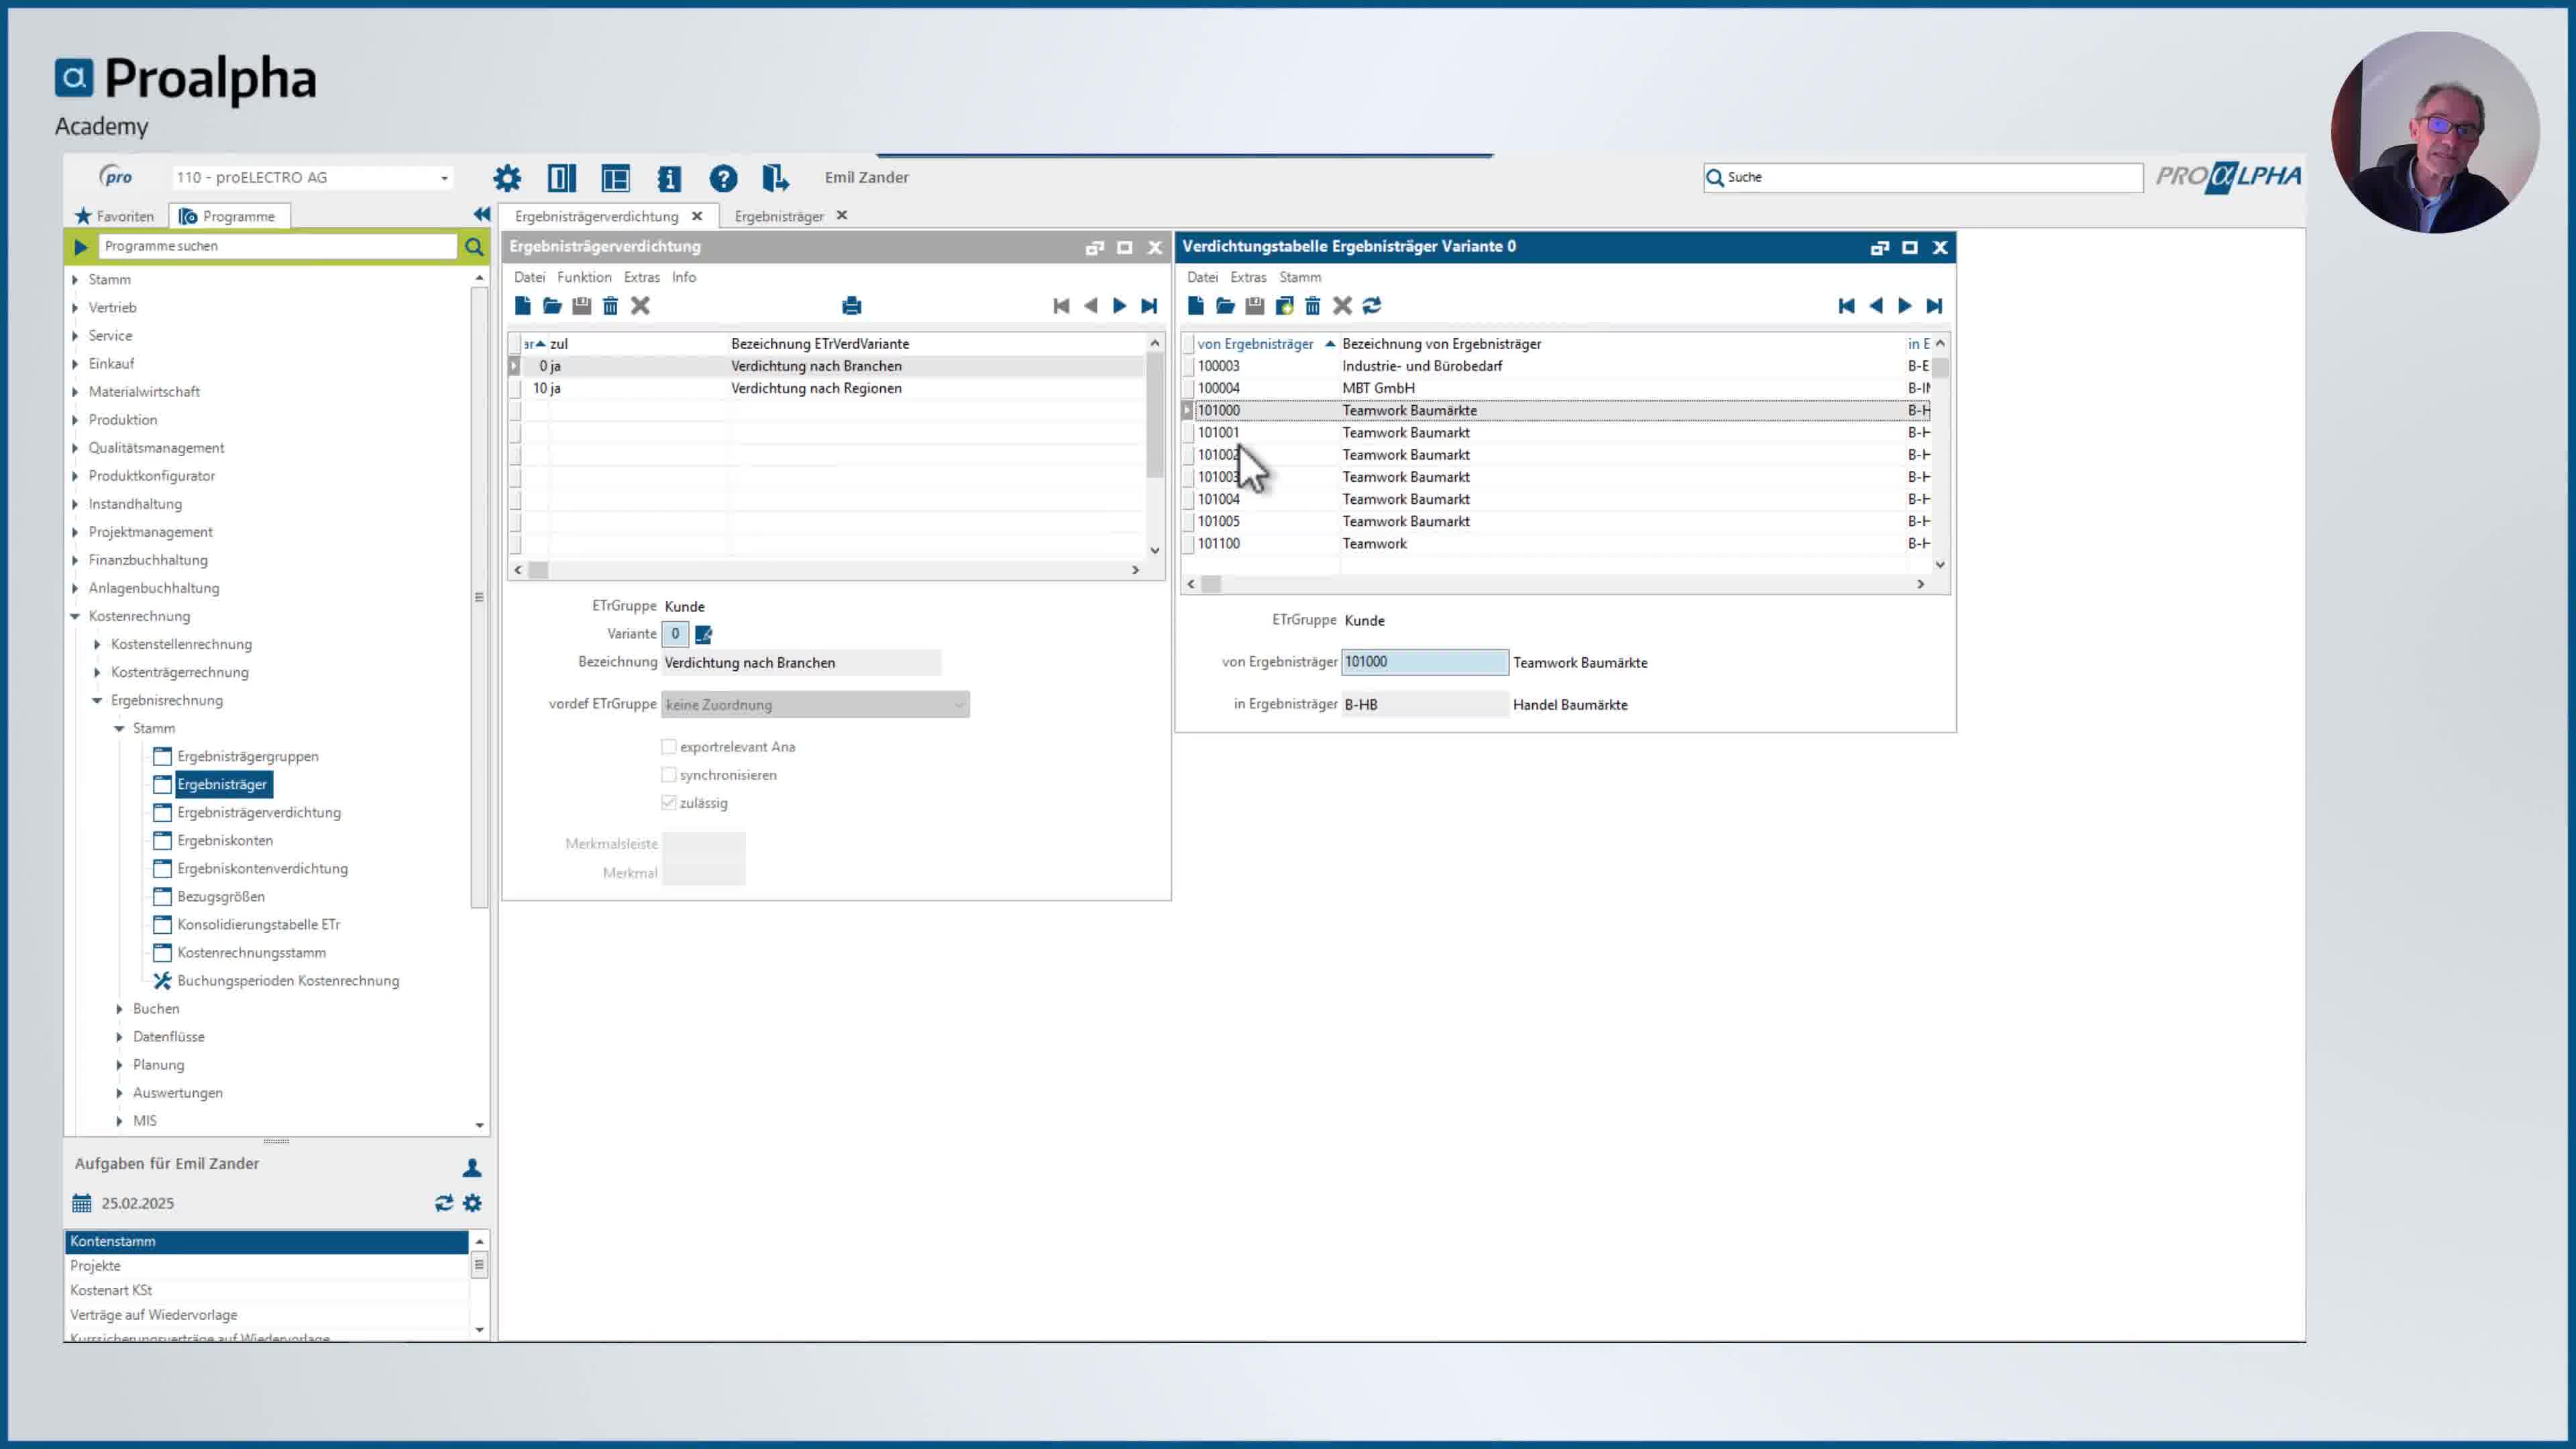The image size is (2576, 1449).
Task: Click open folder icon in Verdichtungstabelle toolbar
Action: click(1225, 306)
